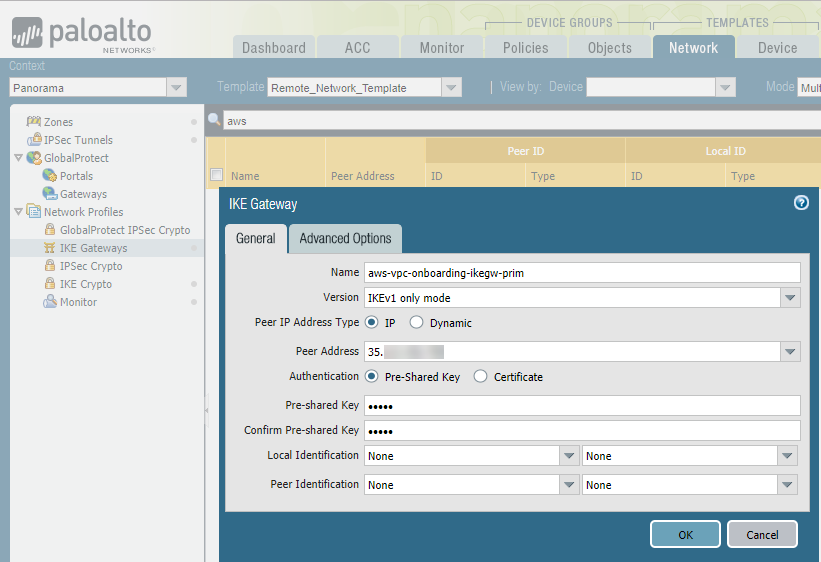Open the Template selection dropdown
The width and height of the screenshot is (821, 562).
point(452,88)
